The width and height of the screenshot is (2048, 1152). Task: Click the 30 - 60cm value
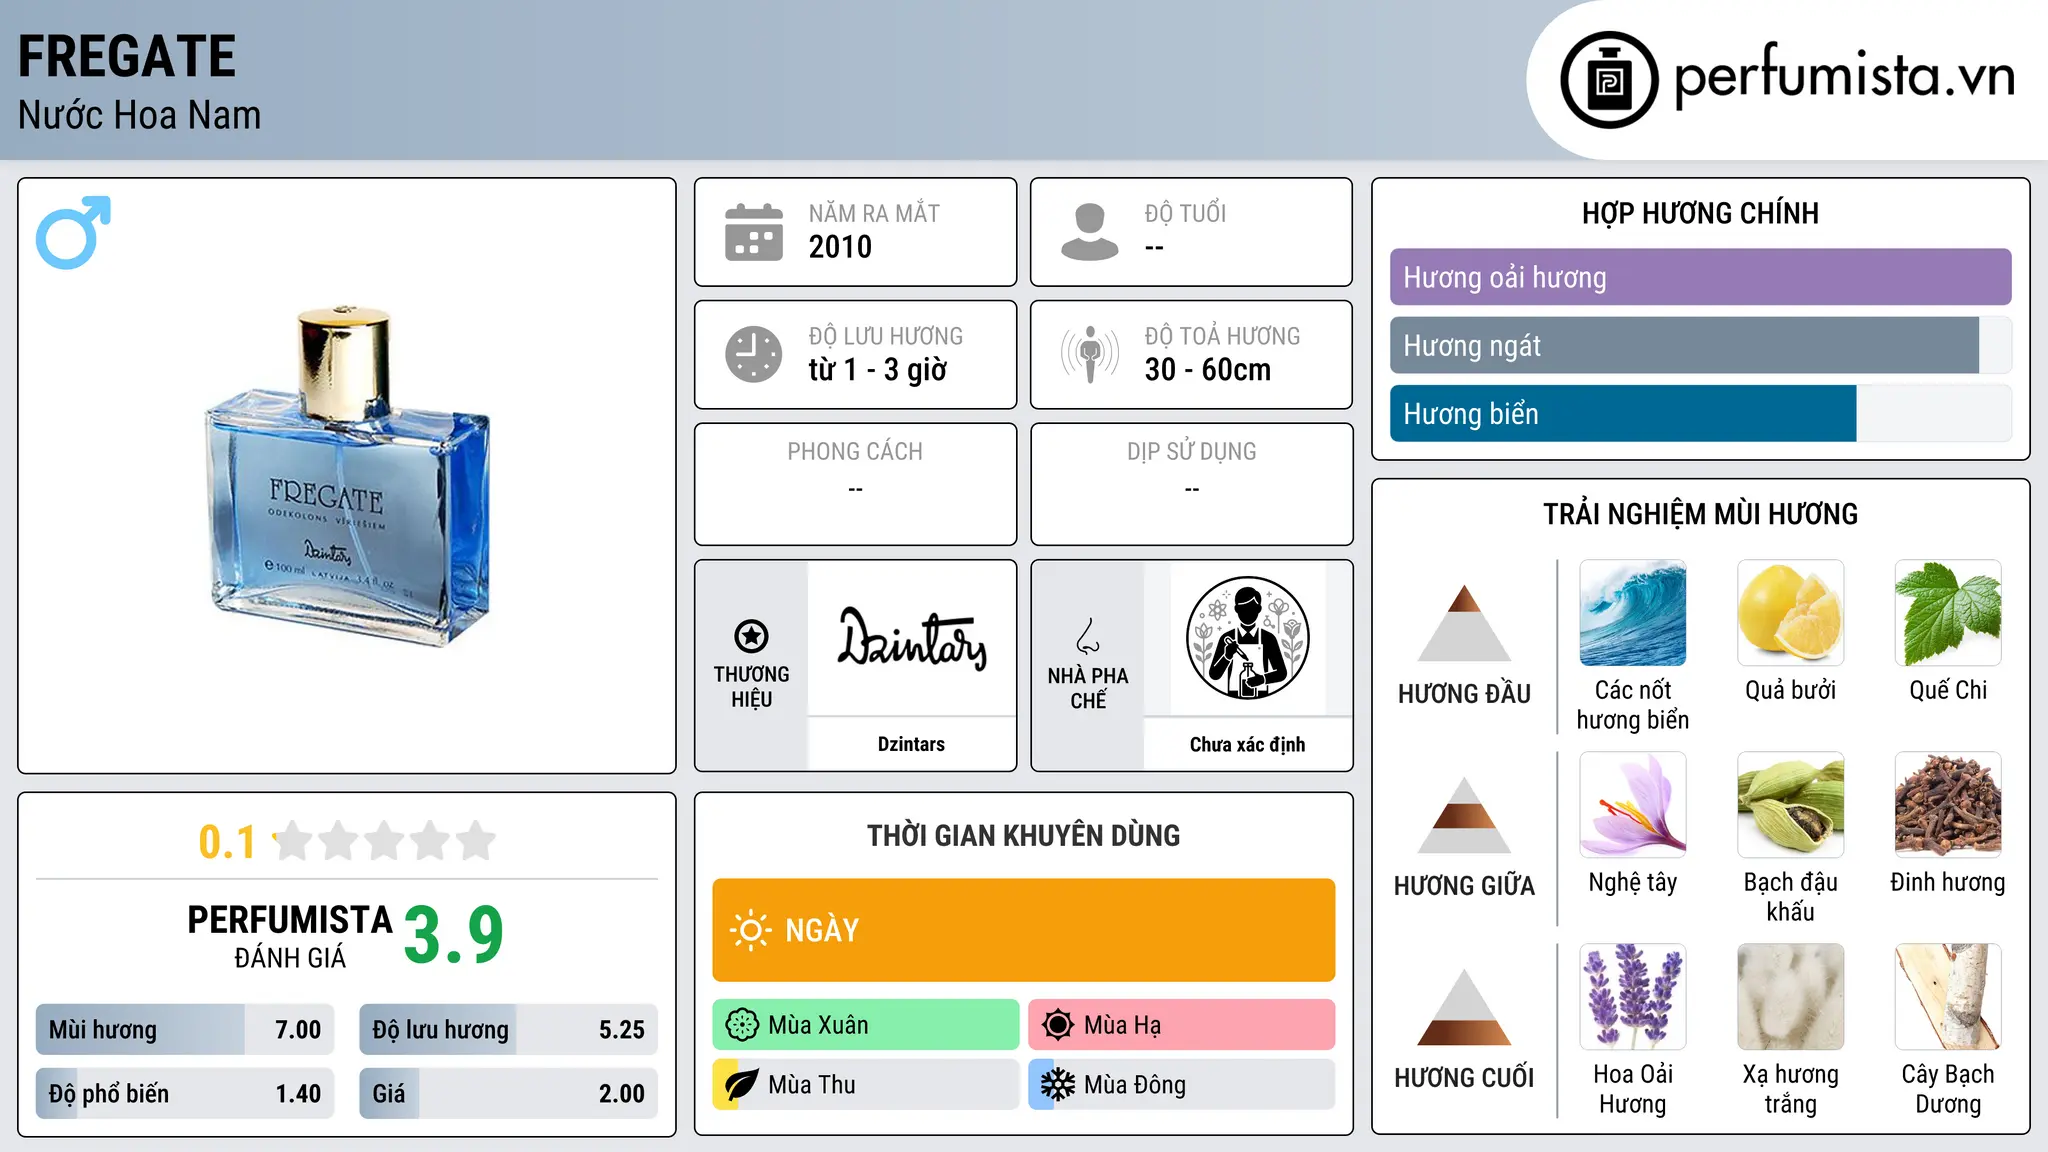(1208, 370)
